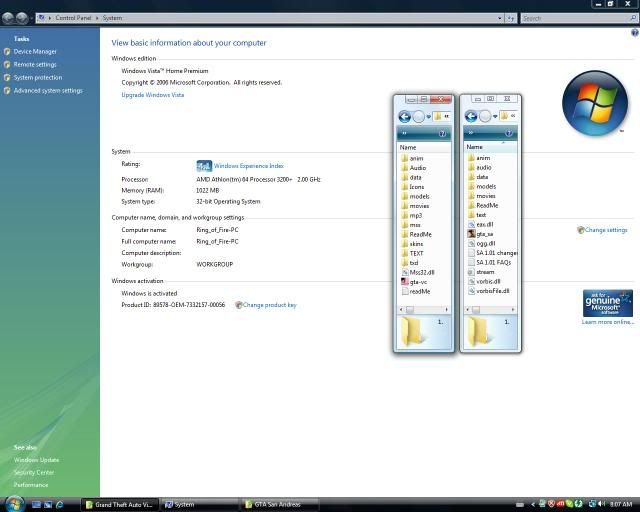Open System protection from Tasks pane
This screenshot has height=512, width=640.
38,78
